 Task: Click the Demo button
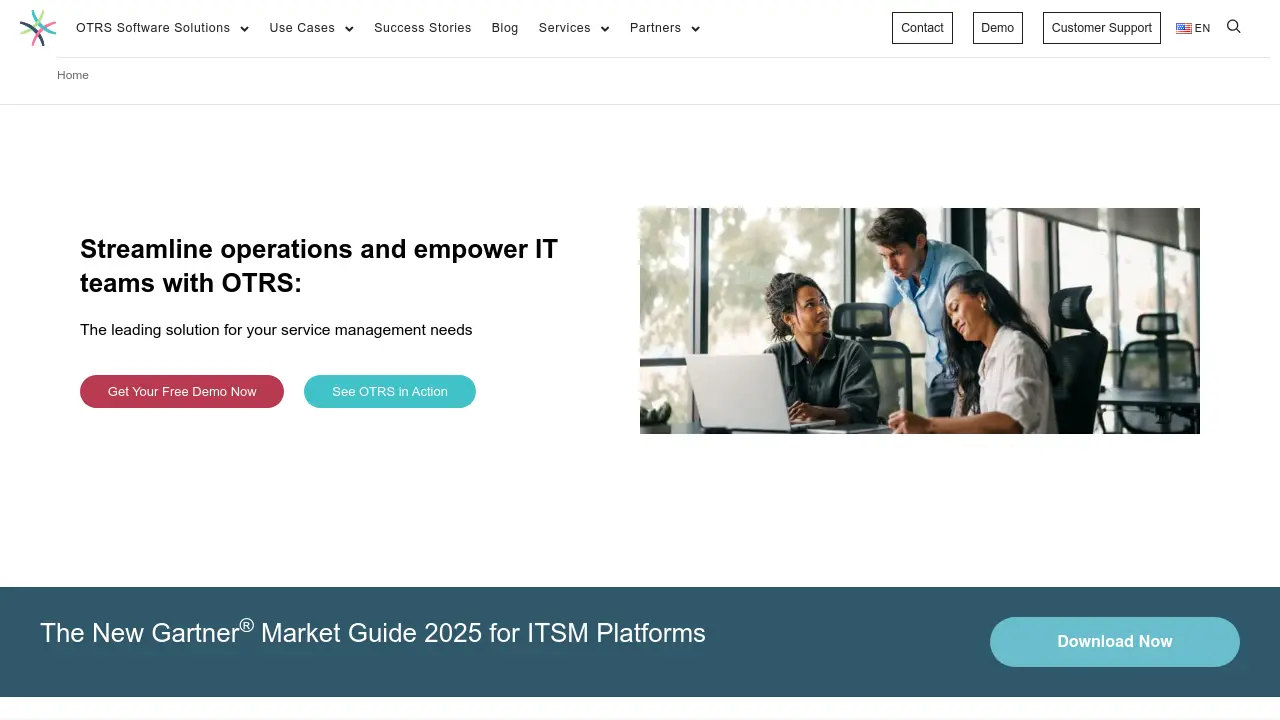(x=997, y=28)
